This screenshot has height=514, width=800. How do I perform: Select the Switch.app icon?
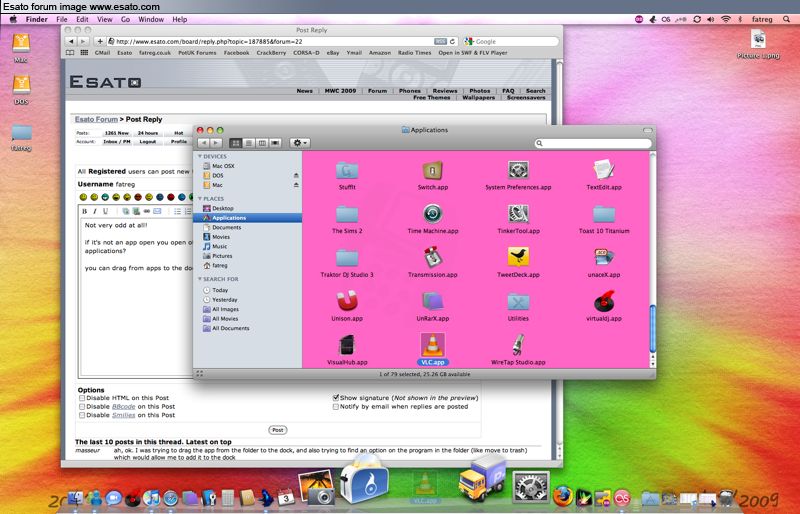point(432,170)
